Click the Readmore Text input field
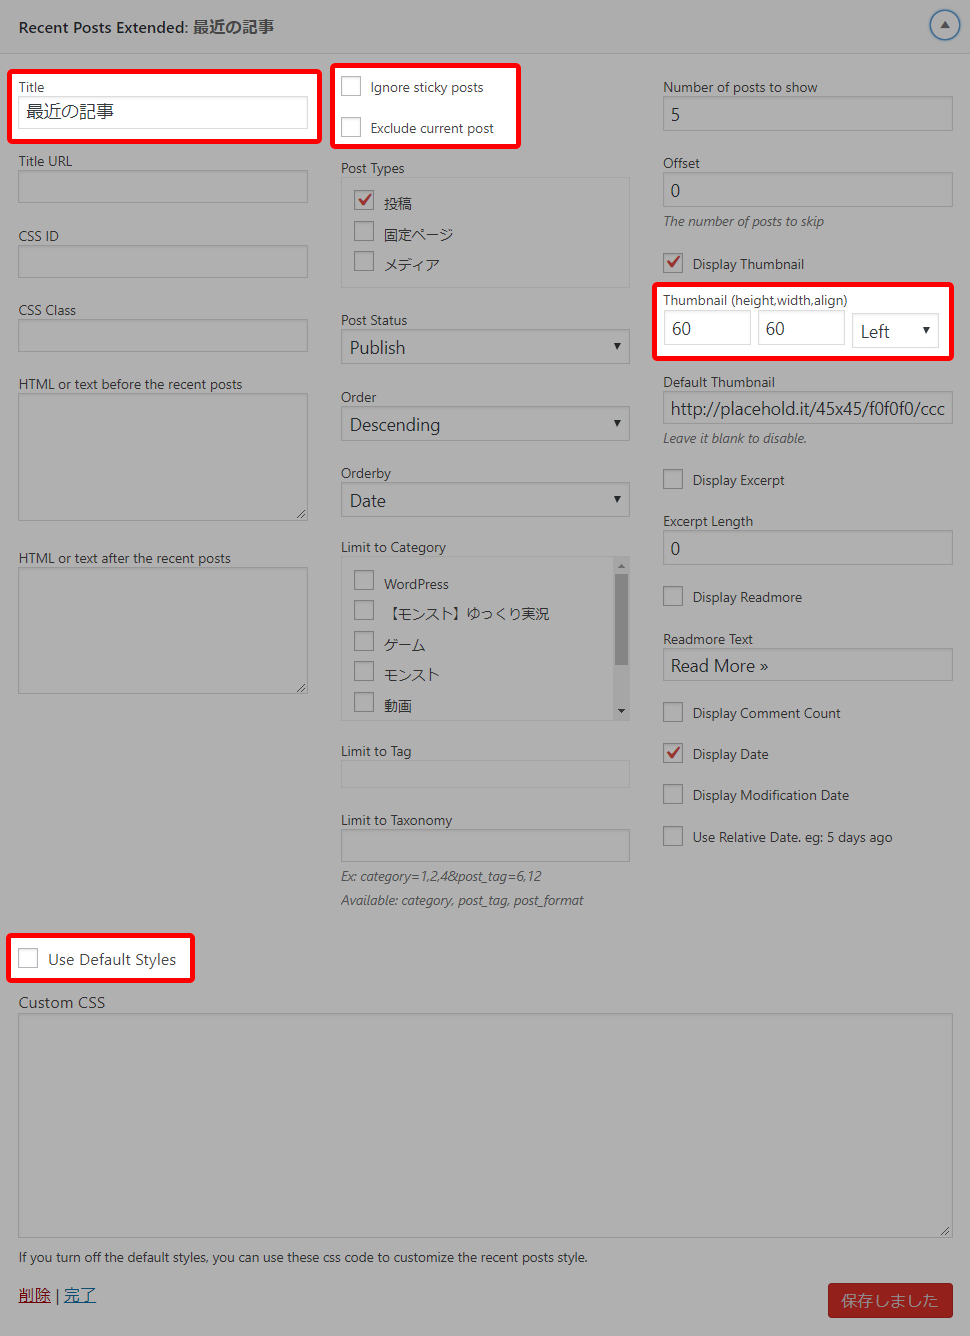The width and height of the screenshot is (970, 1336). (807, 665)
